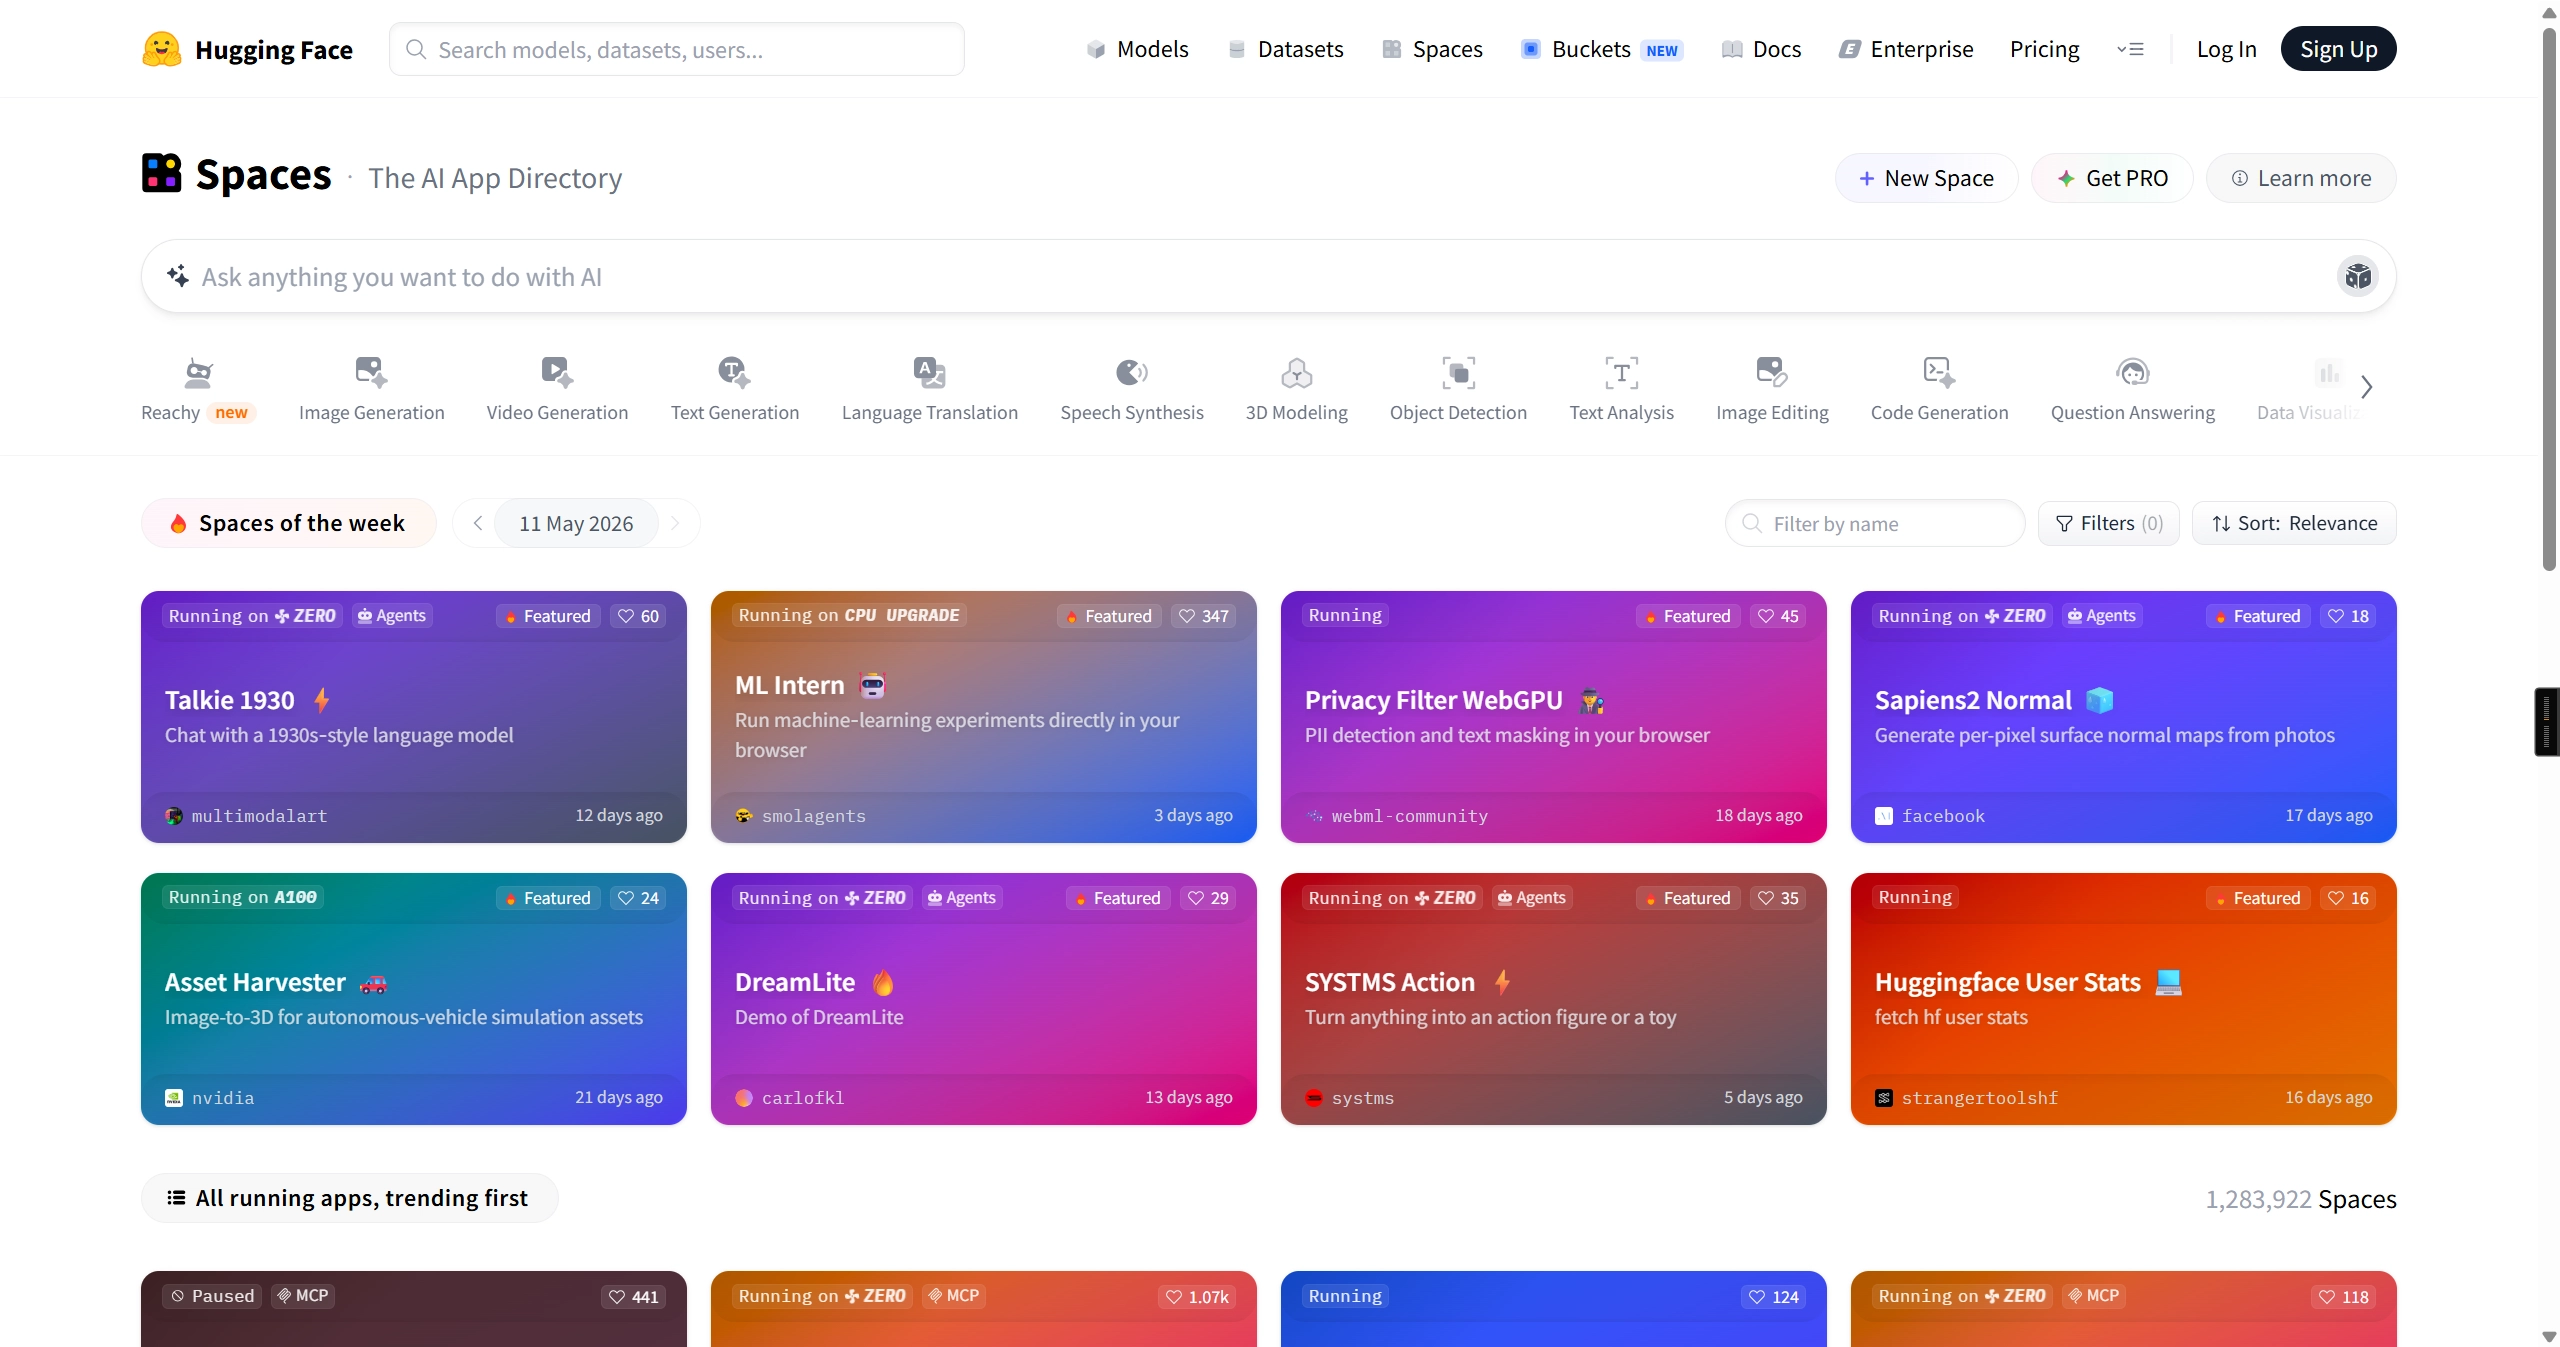
Task: Click the Sign Up button
Action: tap(2338, 49)
